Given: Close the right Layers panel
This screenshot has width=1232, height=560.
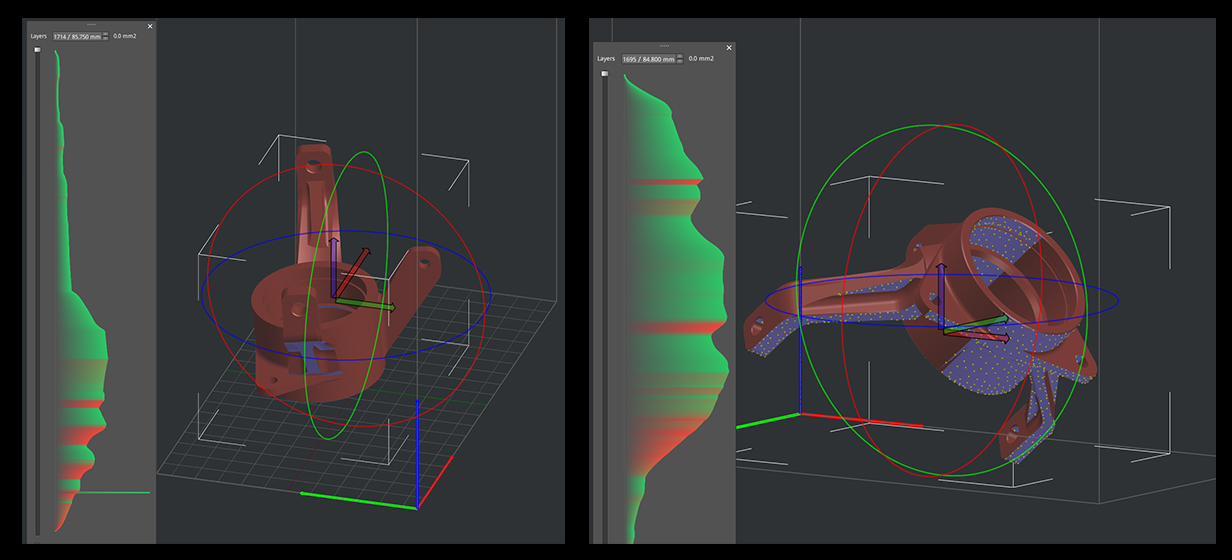Looking at the screenshot, I should pos(729,48).
